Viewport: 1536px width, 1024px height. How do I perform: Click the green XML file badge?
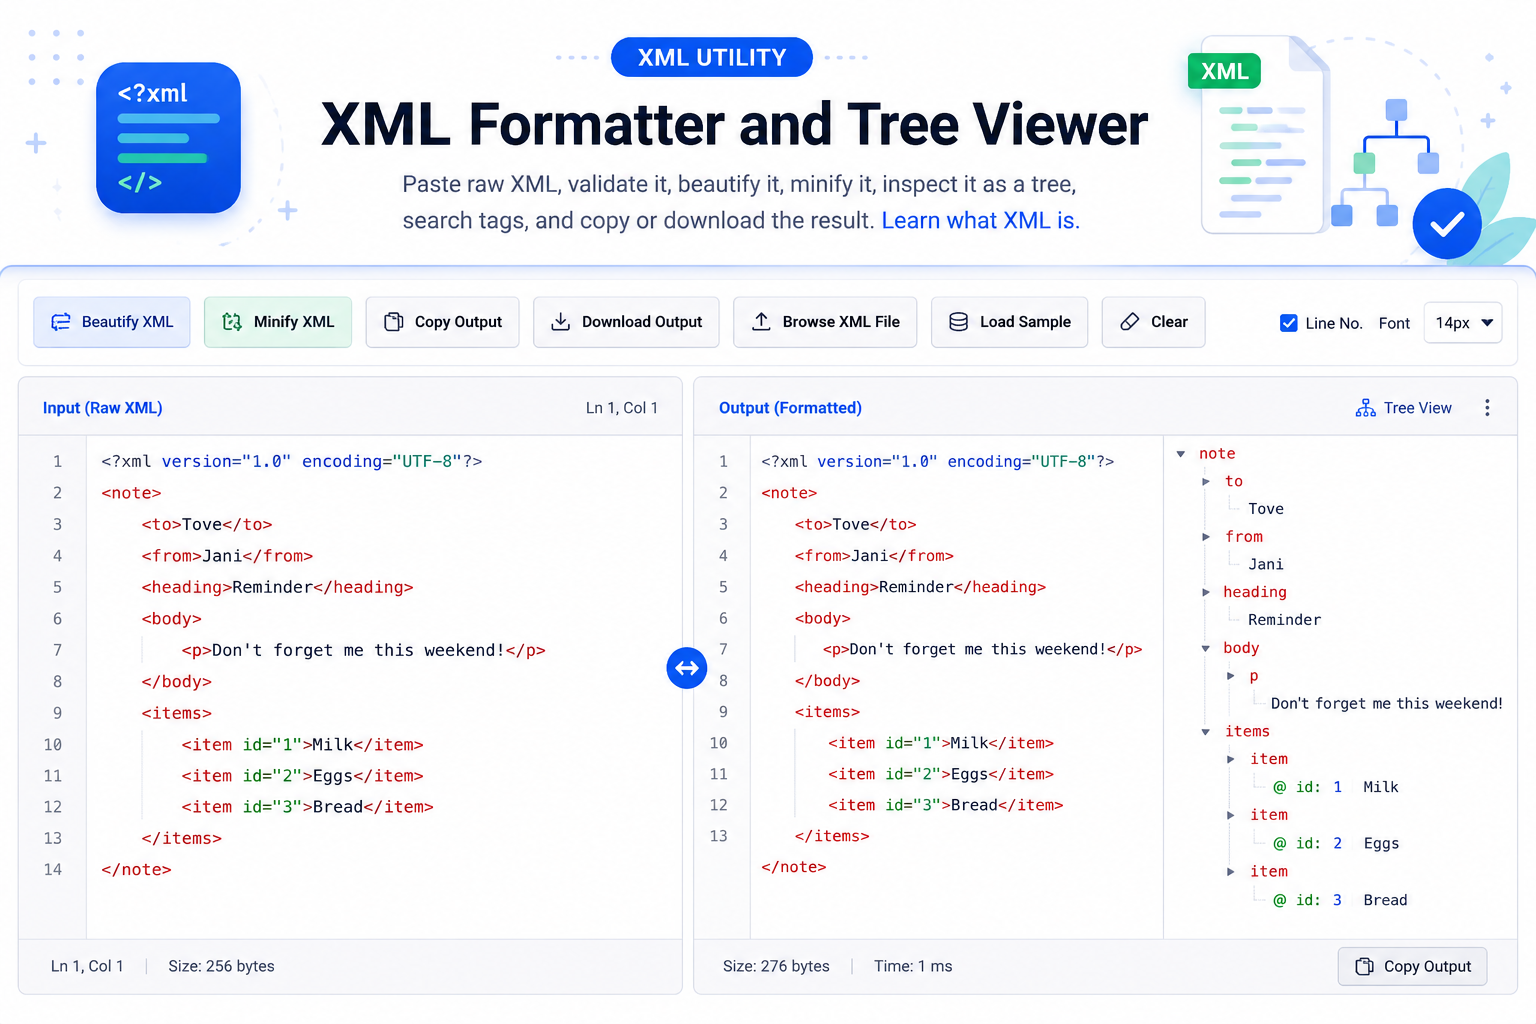click(1224, 71)
